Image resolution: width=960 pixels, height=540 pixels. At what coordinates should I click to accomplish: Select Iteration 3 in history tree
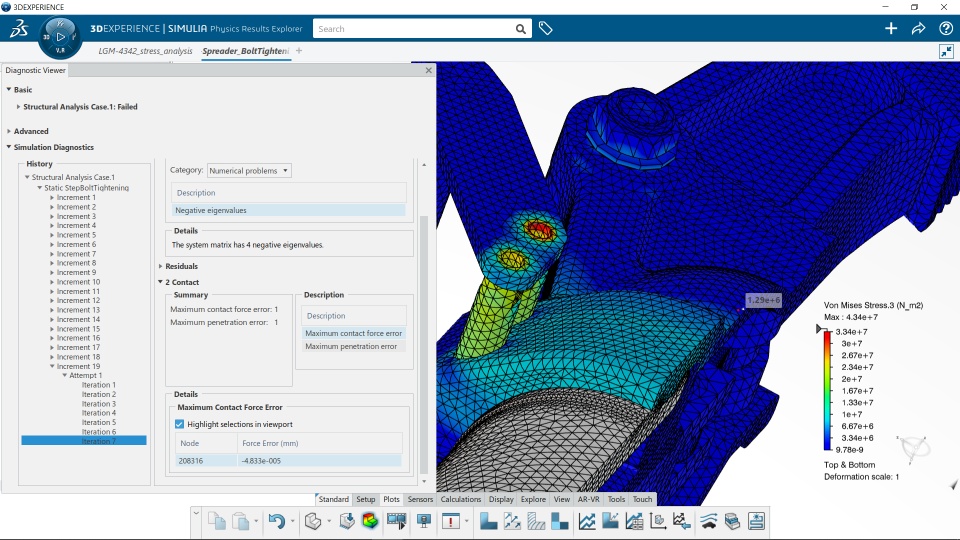(99, 403)
